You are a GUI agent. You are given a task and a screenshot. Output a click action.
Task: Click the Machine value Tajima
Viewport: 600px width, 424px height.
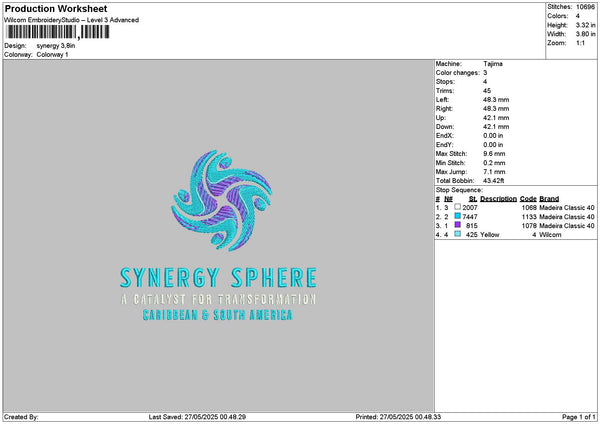pyautogui.click(x=493, y=64)
